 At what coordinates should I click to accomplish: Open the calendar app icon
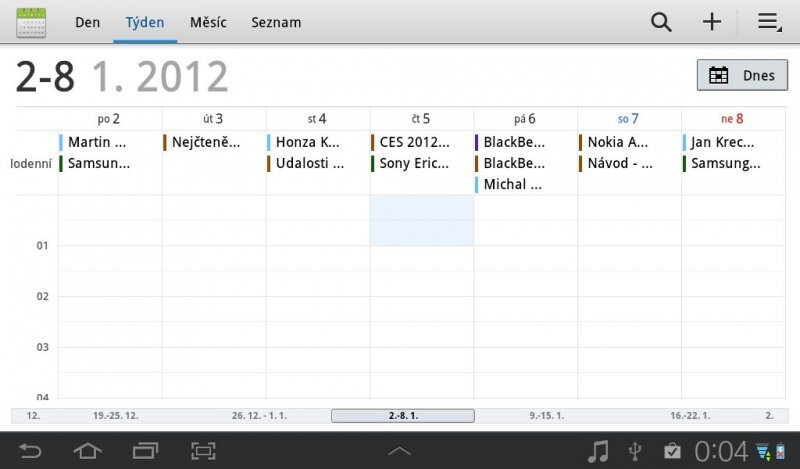(x=31, y=22)
